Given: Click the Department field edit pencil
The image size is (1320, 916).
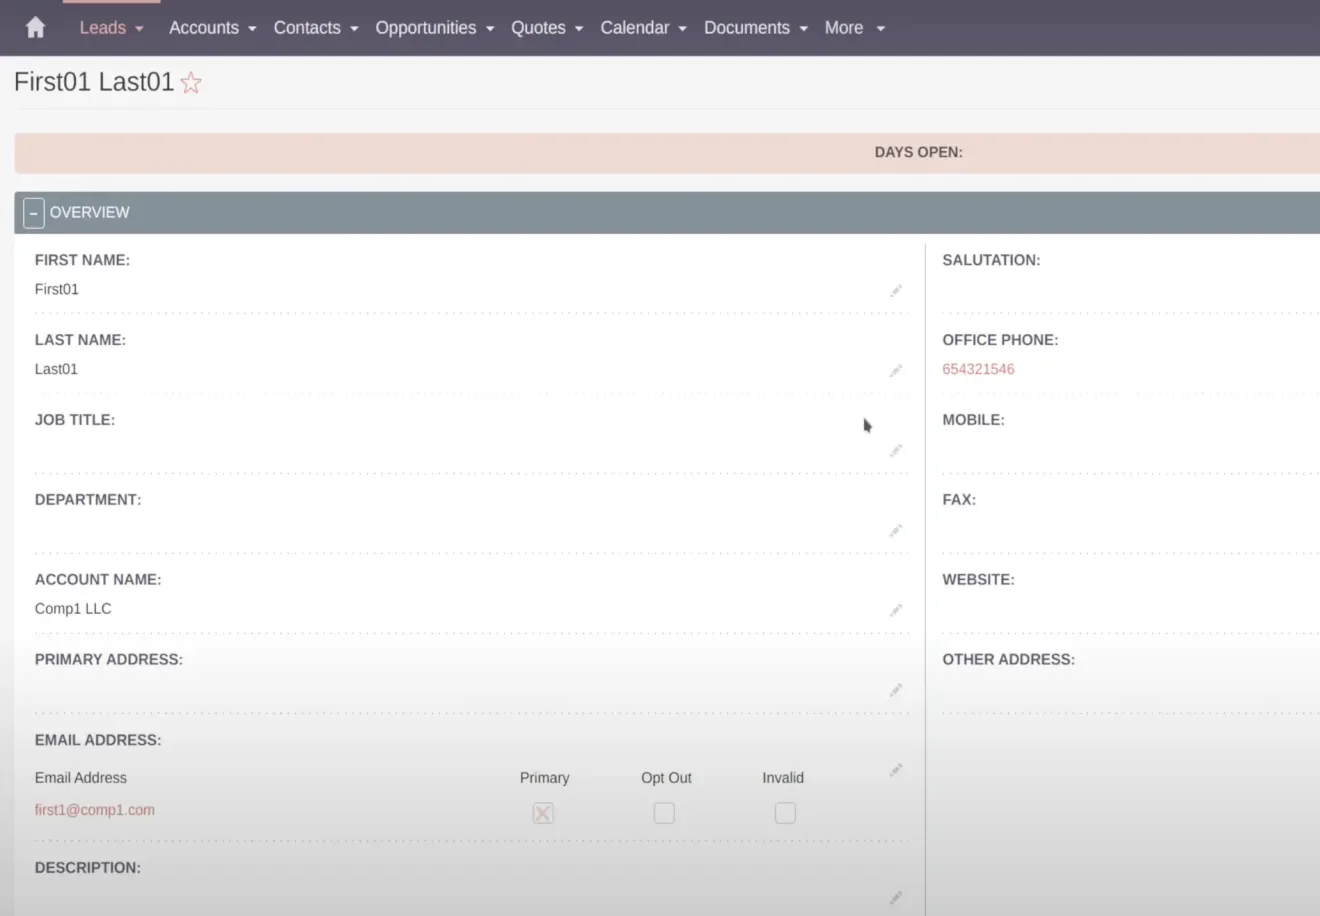Looking at the screenshot, I should [x=895, y=530].
